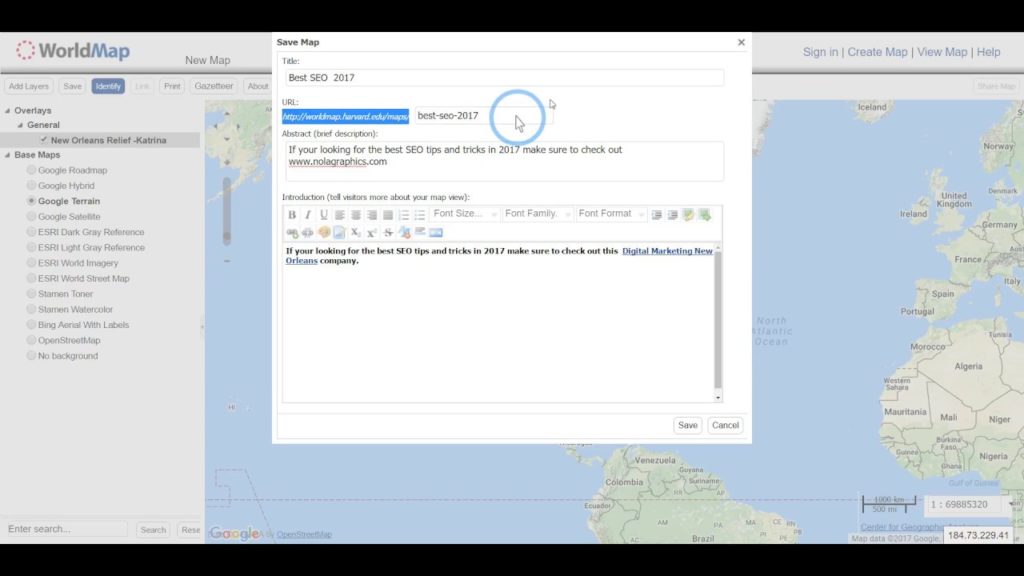Click the best-seo-2017 URL field
Image resolution: width=1024 pixels, height=576 pixels.
click(483, 116)
